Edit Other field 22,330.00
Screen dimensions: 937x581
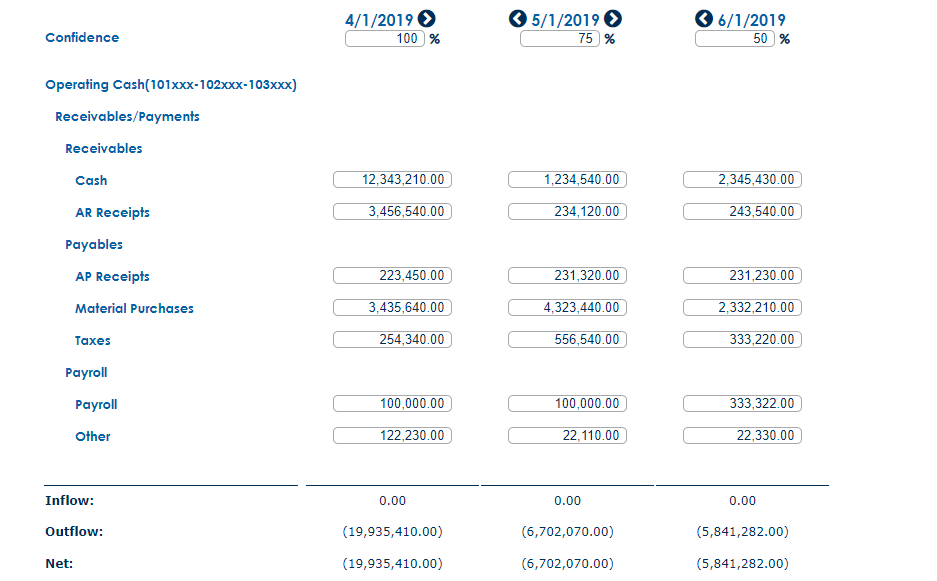point(743,436)
